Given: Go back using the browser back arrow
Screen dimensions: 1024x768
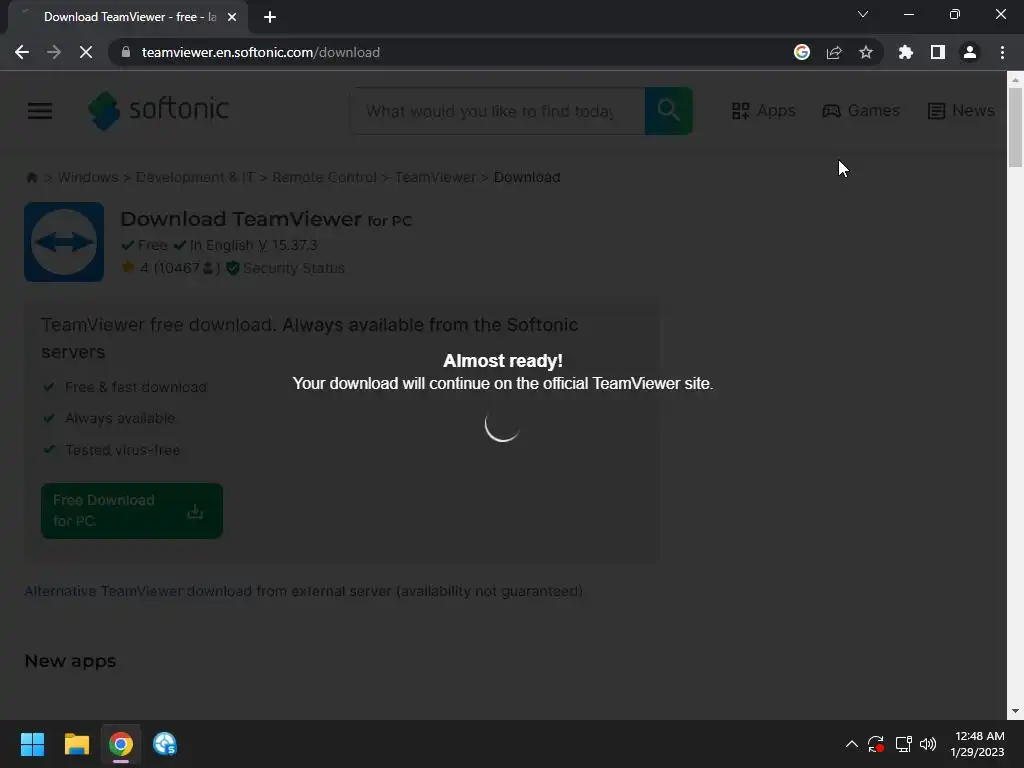Looking at the screenshot, I should 22,52.
